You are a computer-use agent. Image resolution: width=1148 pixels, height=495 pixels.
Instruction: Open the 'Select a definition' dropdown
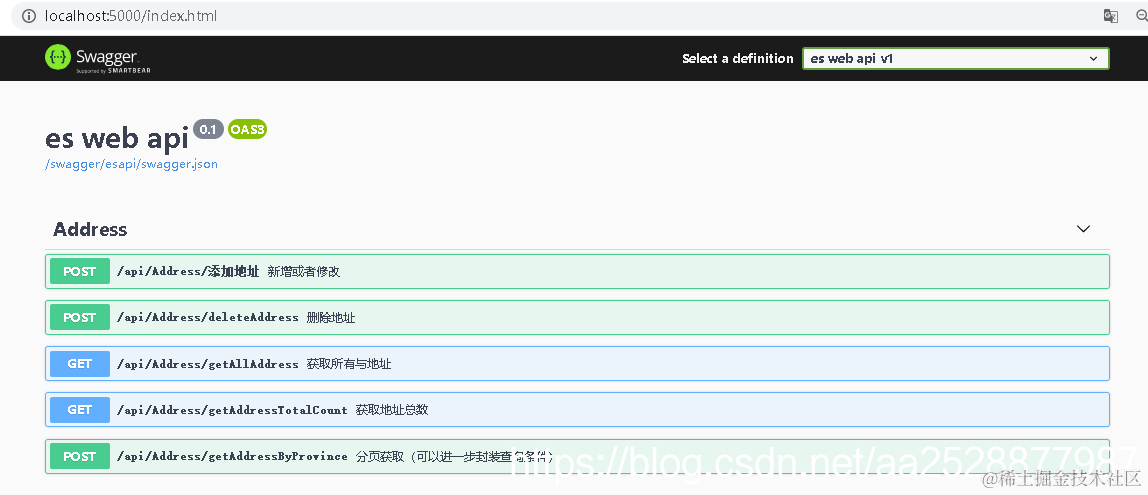[955, 59]
